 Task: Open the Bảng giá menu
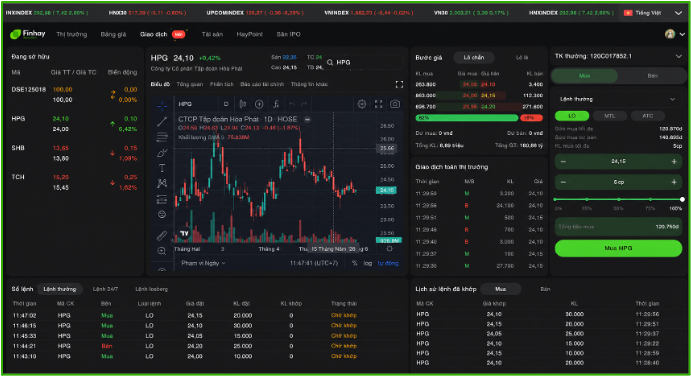pos(113,34)
